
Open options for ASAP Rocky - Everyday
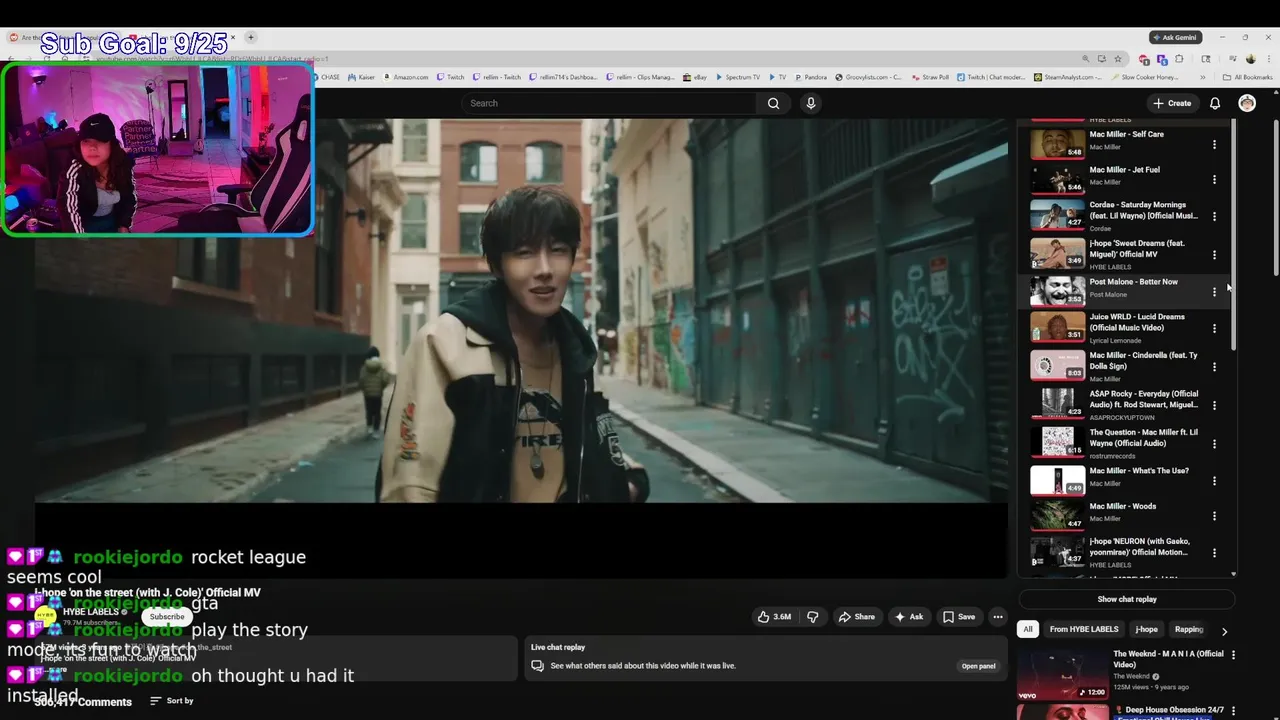pyautogui.click(x=1214, y=405)
